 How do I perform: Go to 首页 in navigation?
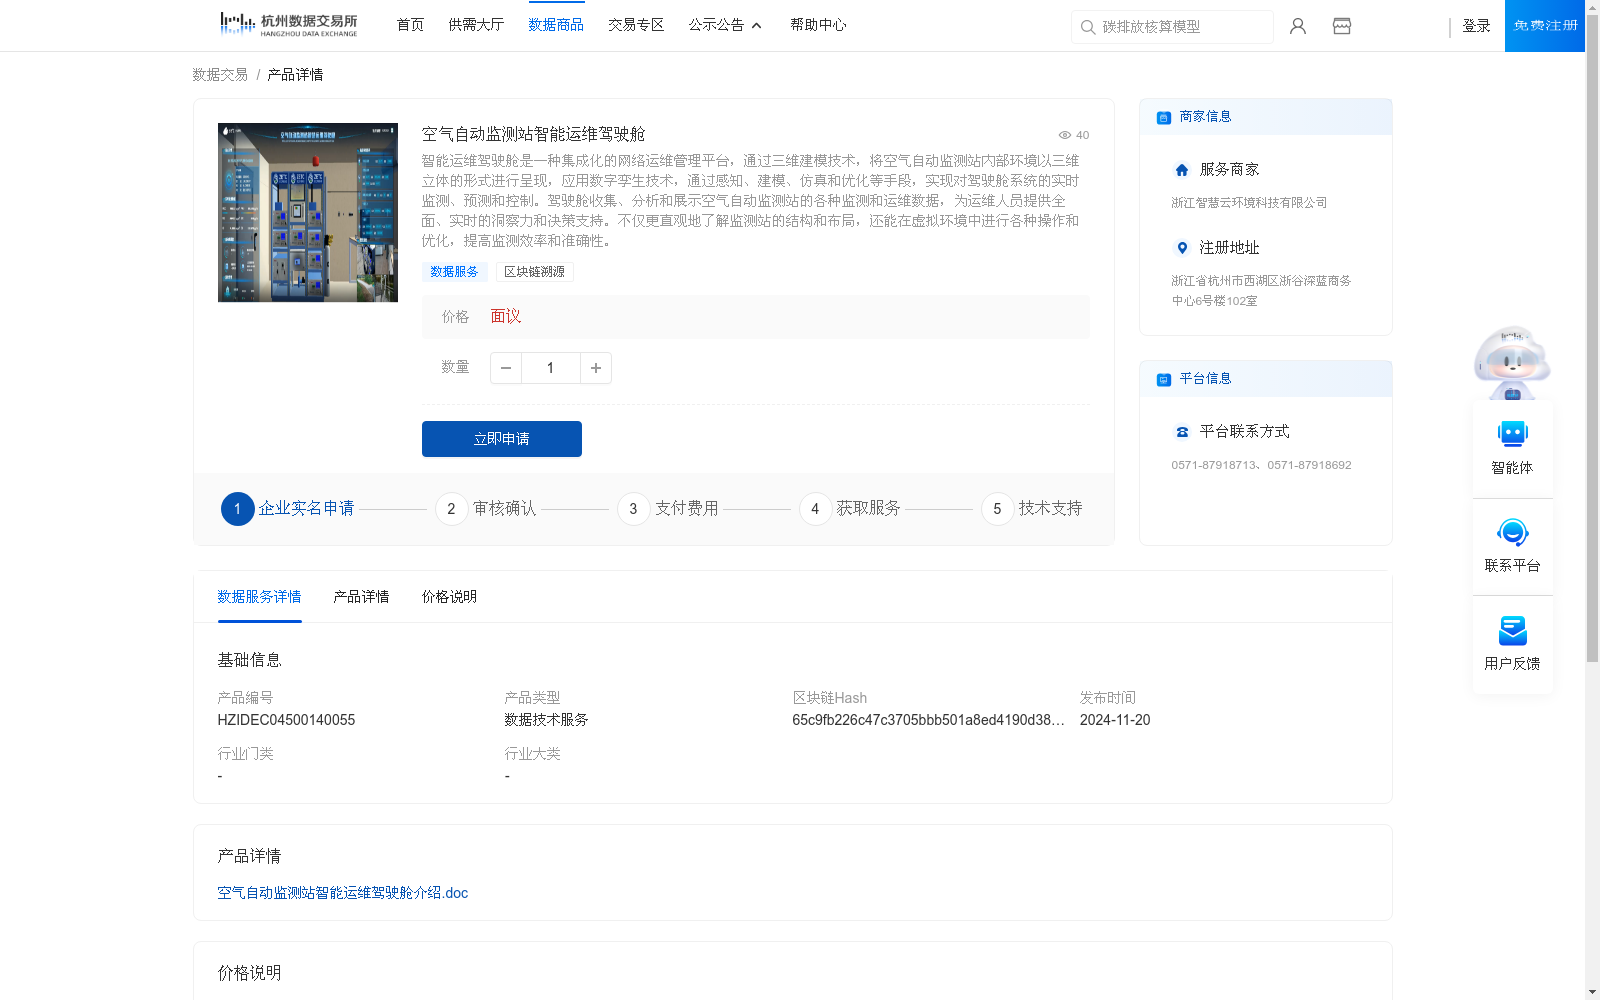[x=410, y=25]
